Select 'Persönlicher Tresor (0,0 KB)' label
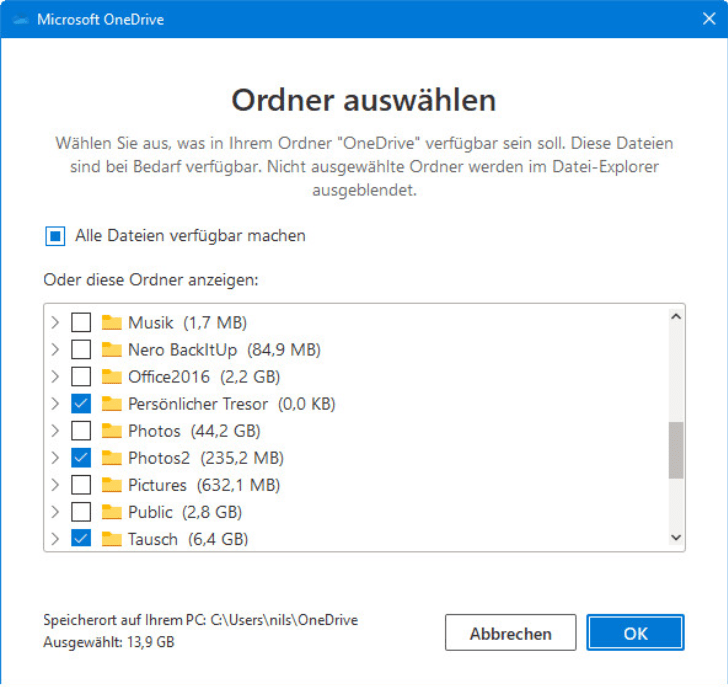This screenshot has height=687, width=728. 232,403
